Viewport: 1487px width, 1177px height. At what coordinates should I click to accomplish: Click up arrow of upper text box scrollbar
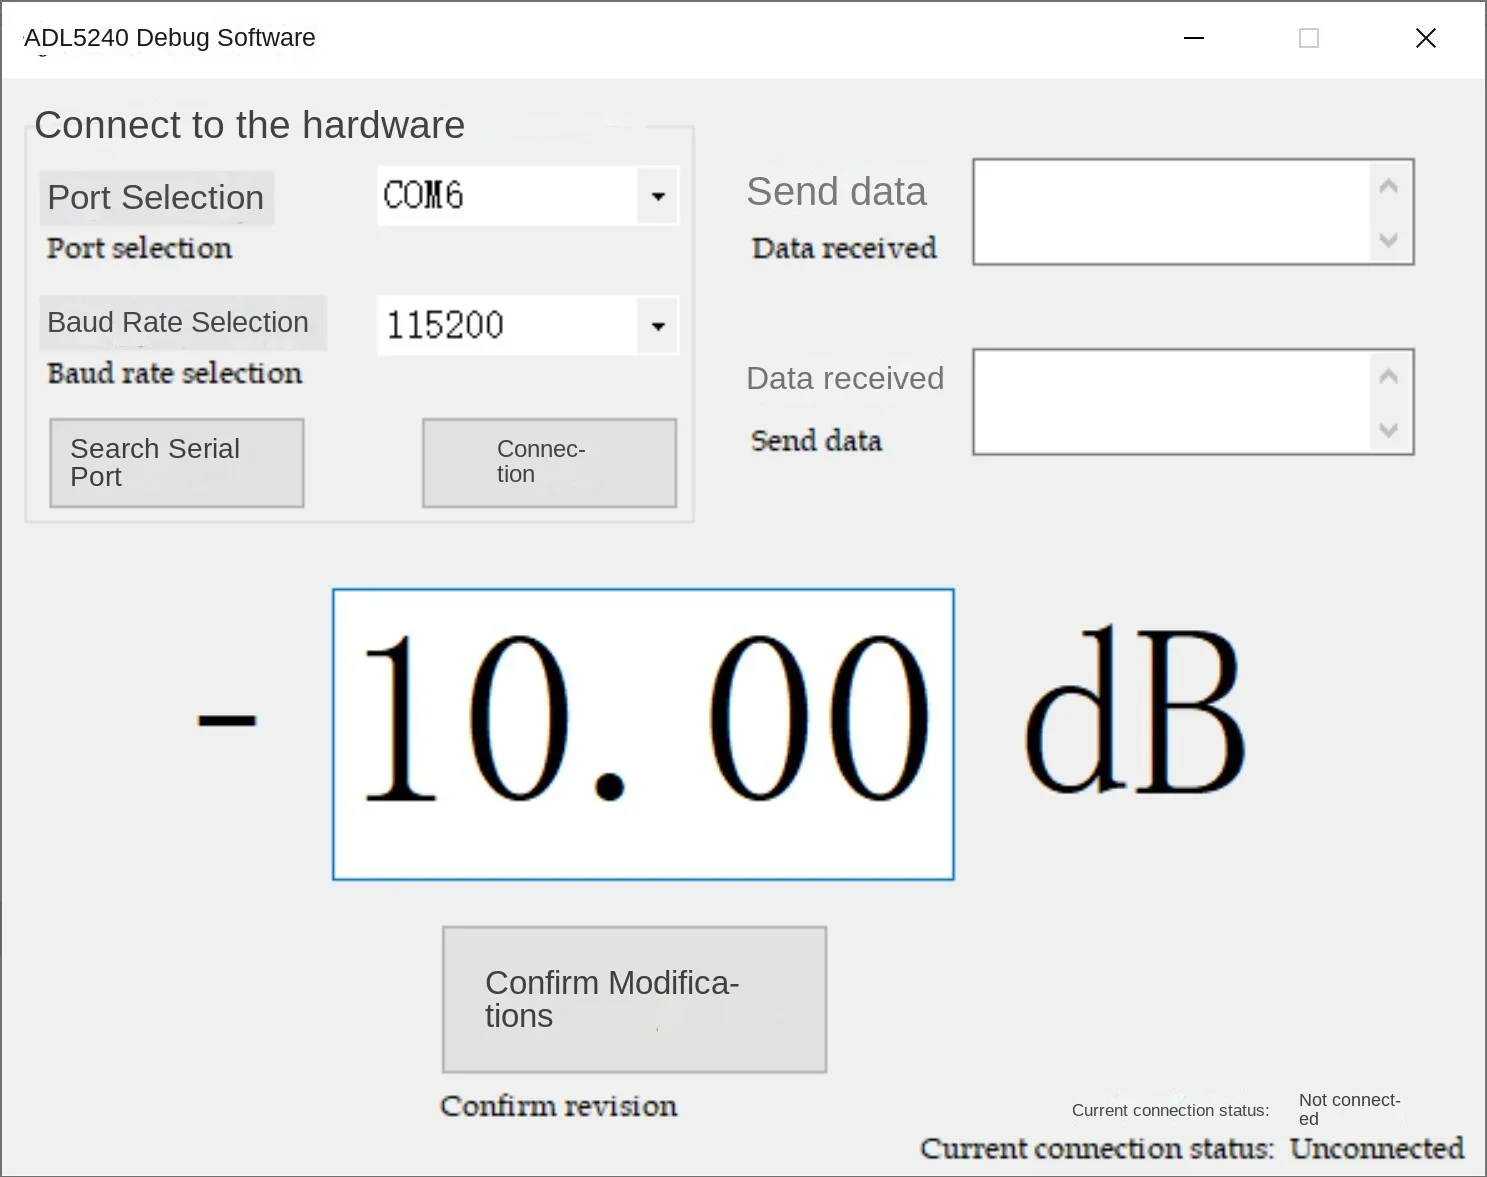[x=1388, y=186]
